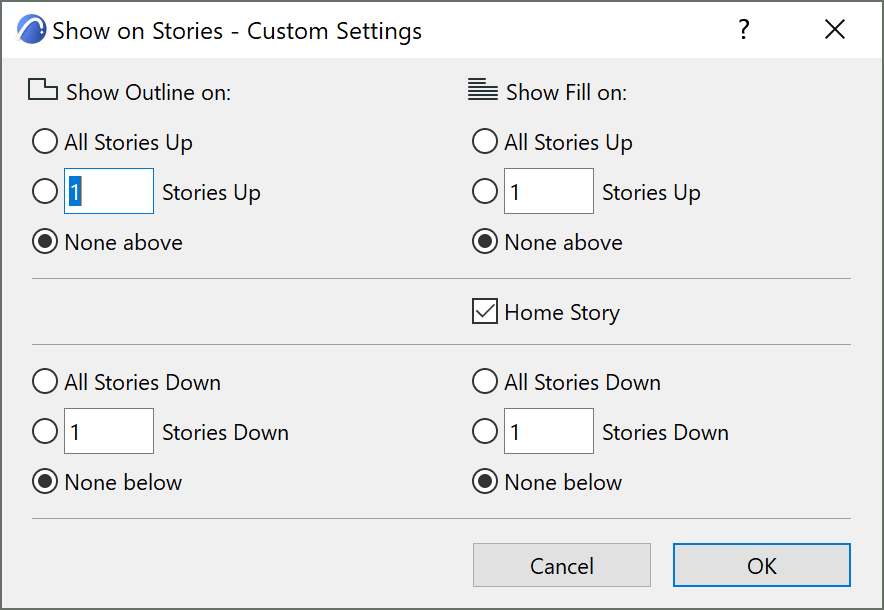Select outline numbered Stories Up radio button
Viewport: 884px width, 610px height.
[x=45, y=191]
